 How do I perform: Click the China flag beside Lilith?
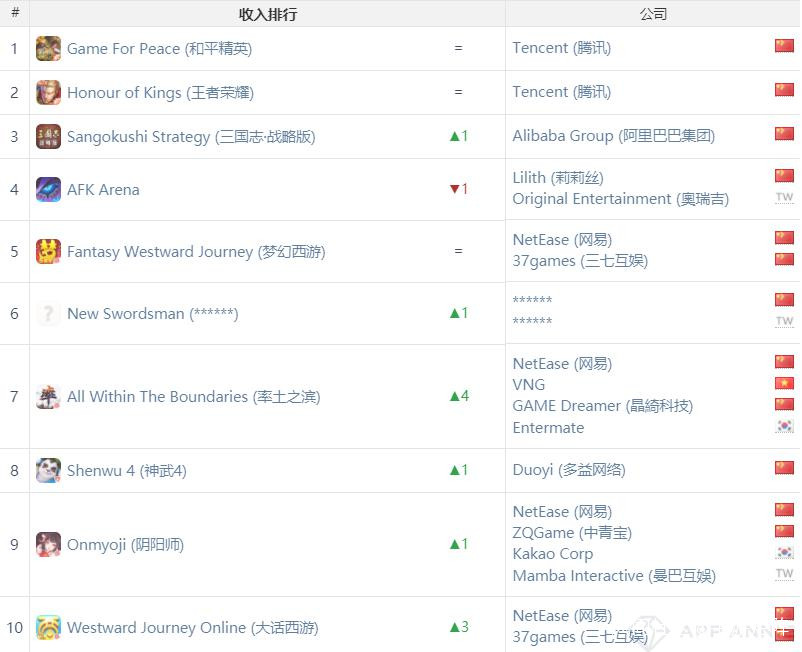[784, 175]
